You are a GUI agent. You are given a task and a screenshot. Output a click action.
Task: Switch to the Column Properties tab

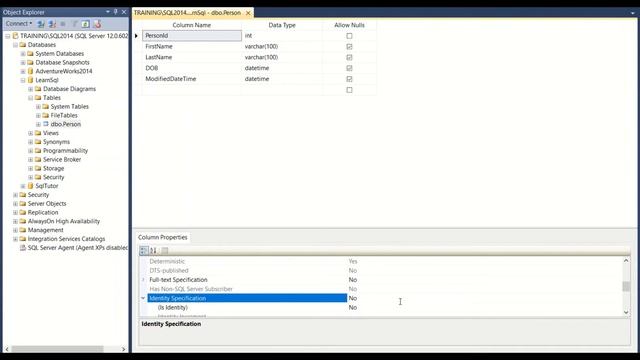162,237
